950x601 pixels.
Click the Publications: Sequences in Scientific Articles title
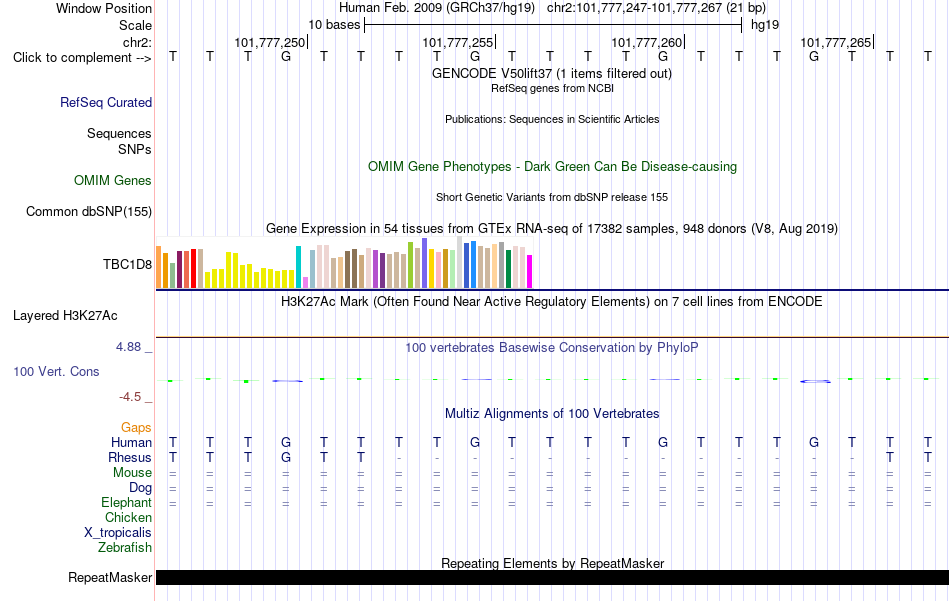coord(552,119)
